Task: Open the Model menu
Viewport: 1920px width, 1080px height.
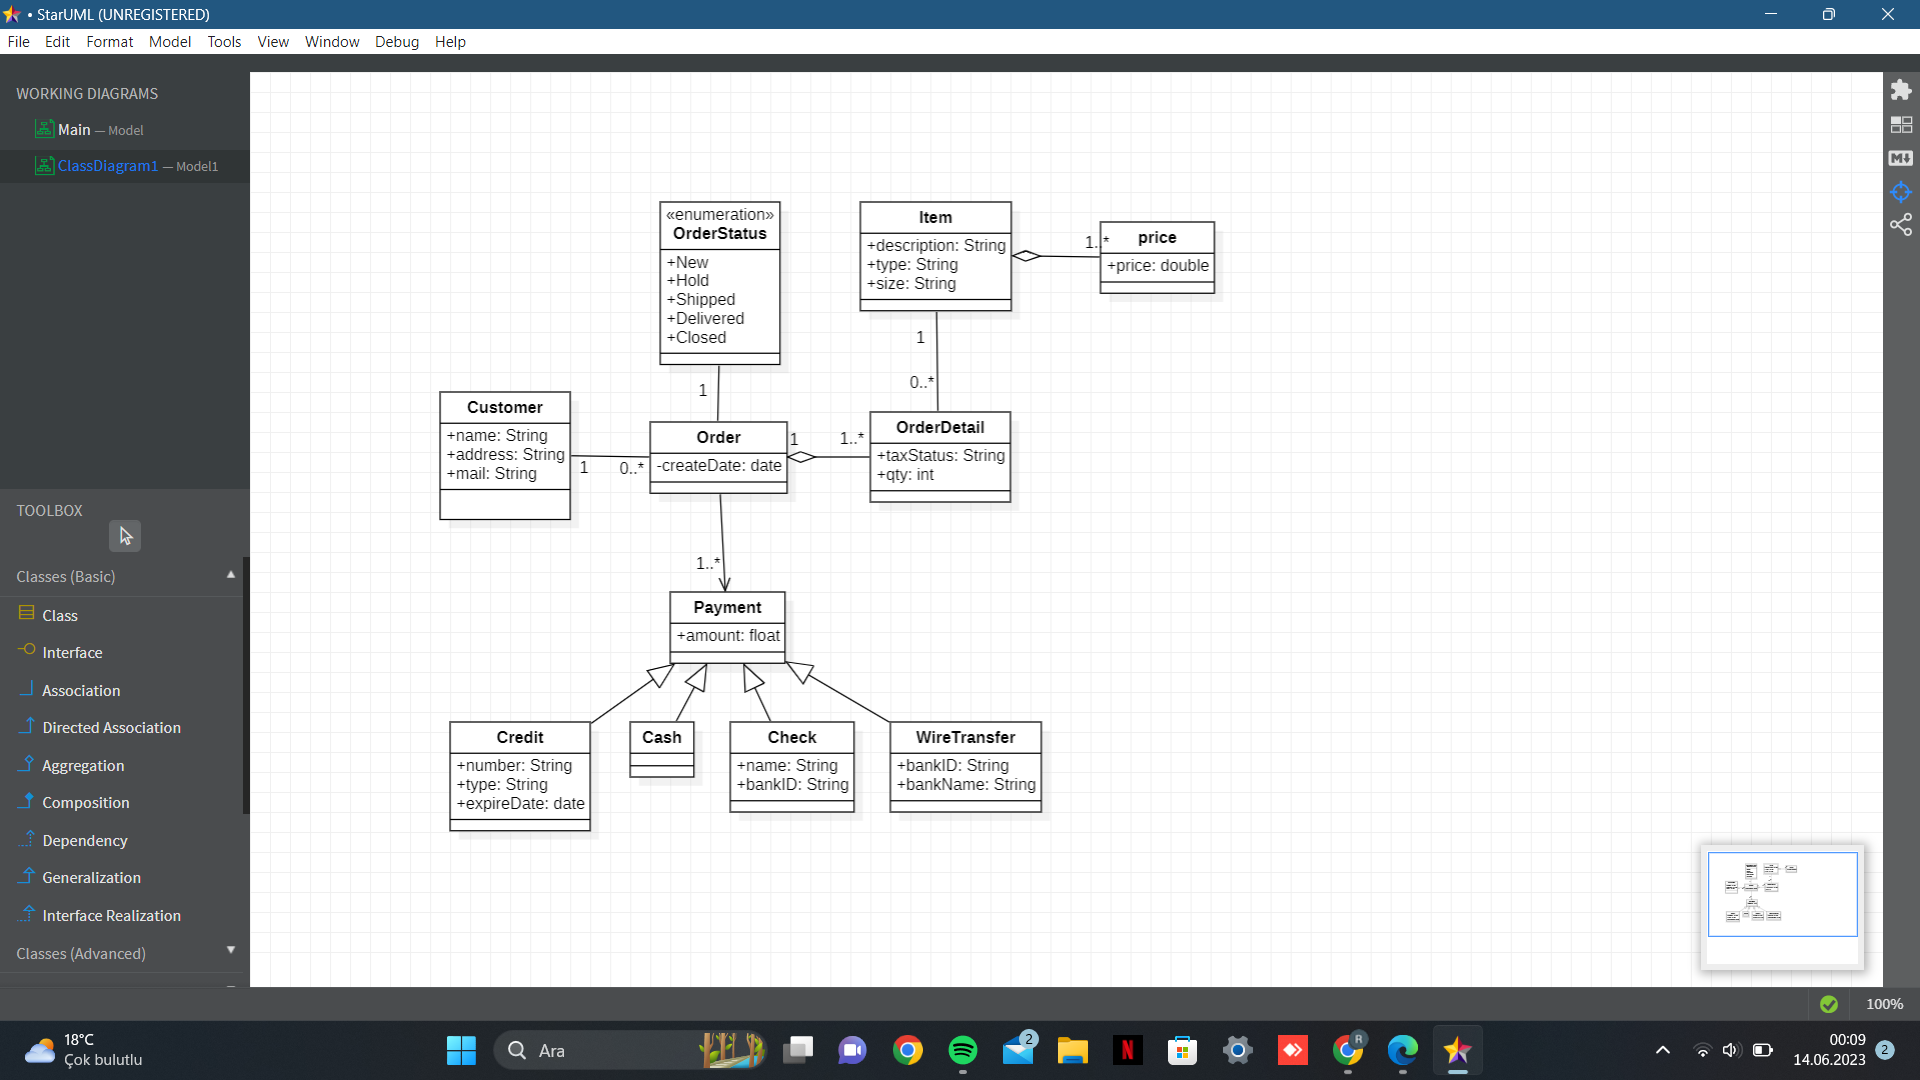Action: (x=170, y=42)
